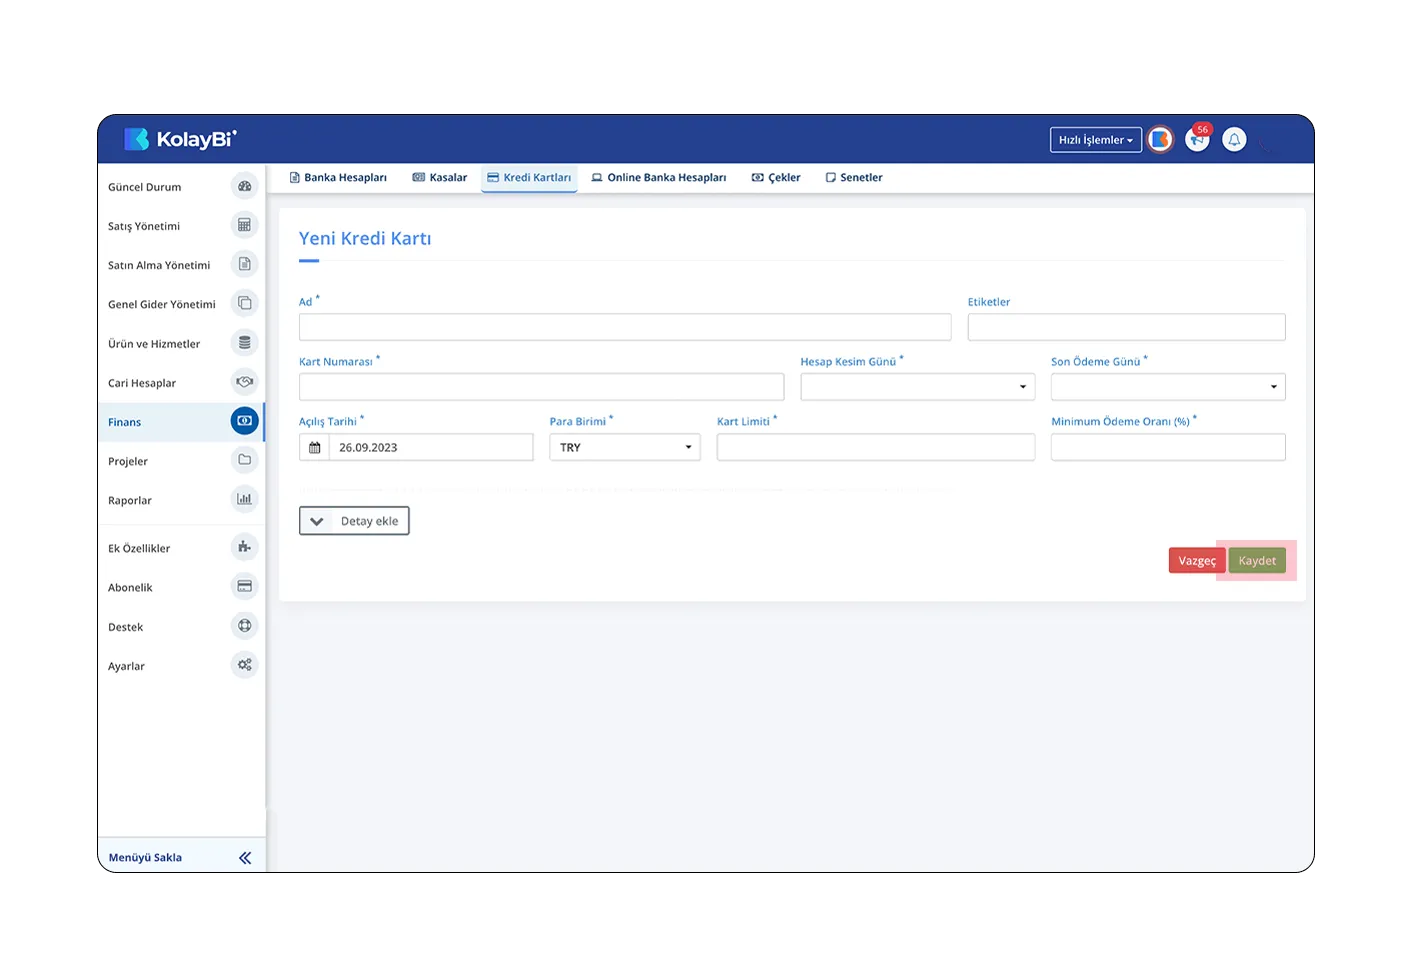This screenshot has height=960, width=1412.
Task: Switch to Banka Hesapları tab
Action: (x=338, y=178)
